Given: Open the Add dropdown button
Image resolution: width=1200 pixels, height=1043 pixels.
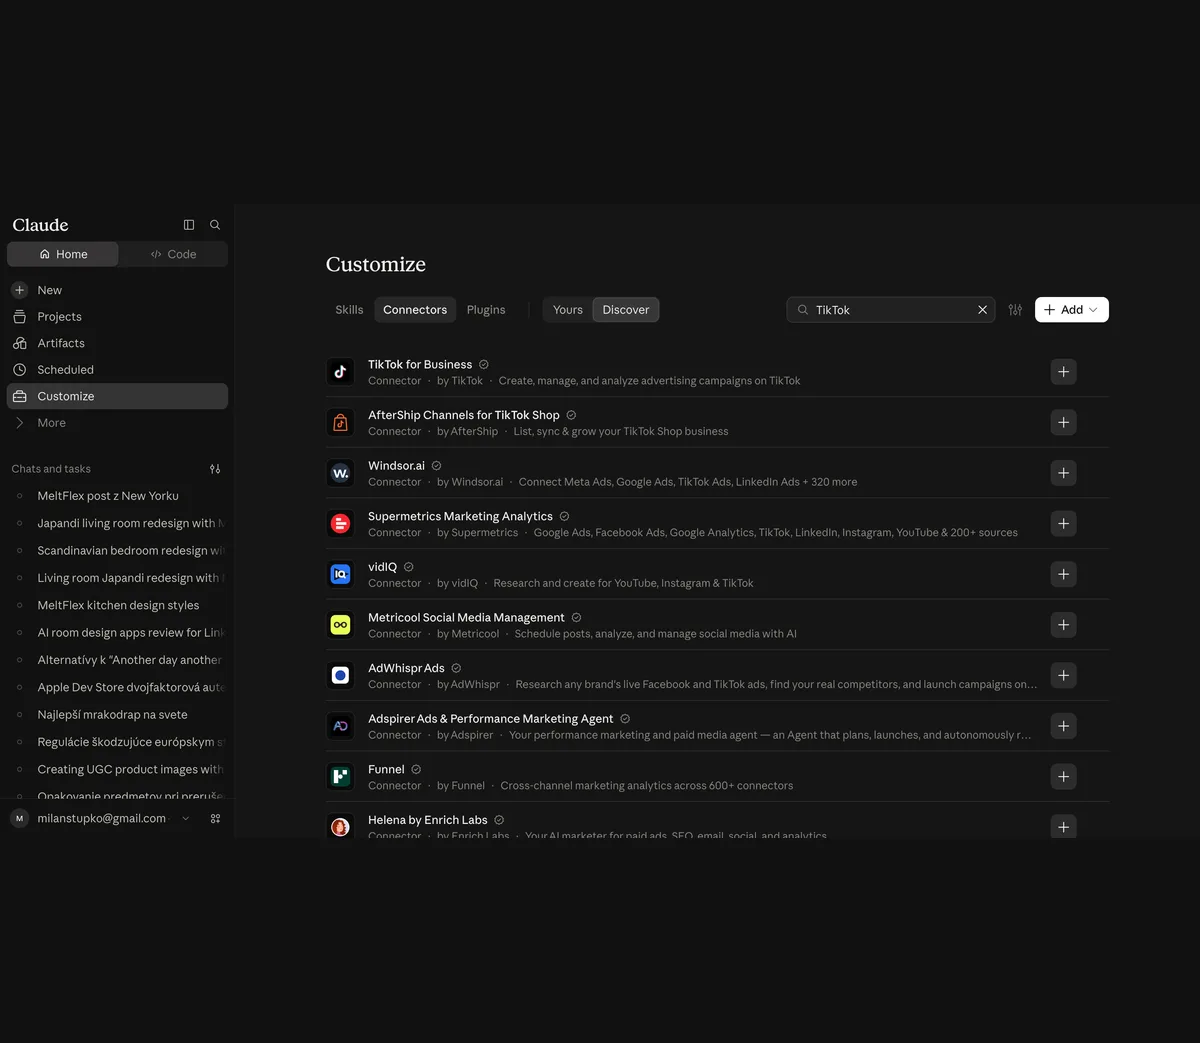Looking at the screenshot, I should [x=1072, y=310].
